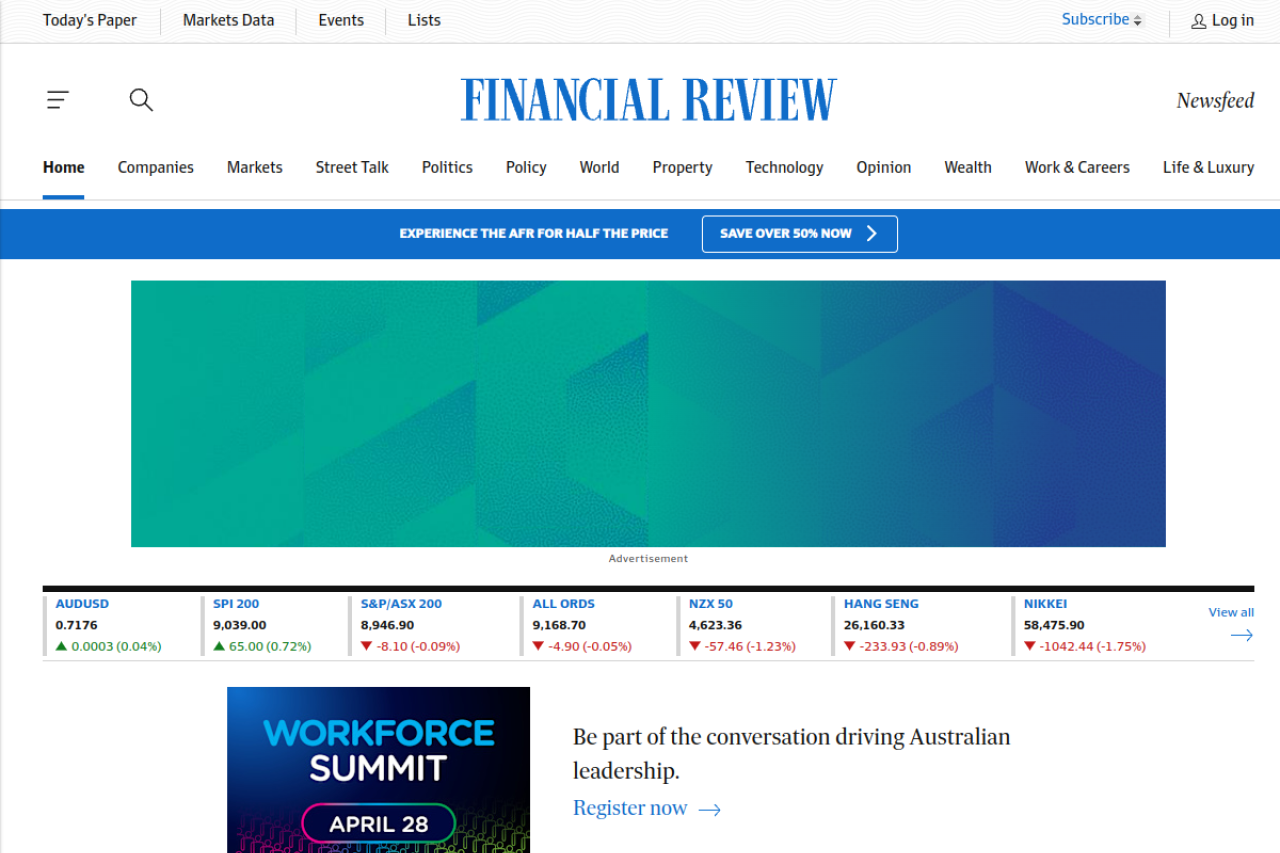Click the arrow beside Register now
1280x853 pixels.
[709, 810]
